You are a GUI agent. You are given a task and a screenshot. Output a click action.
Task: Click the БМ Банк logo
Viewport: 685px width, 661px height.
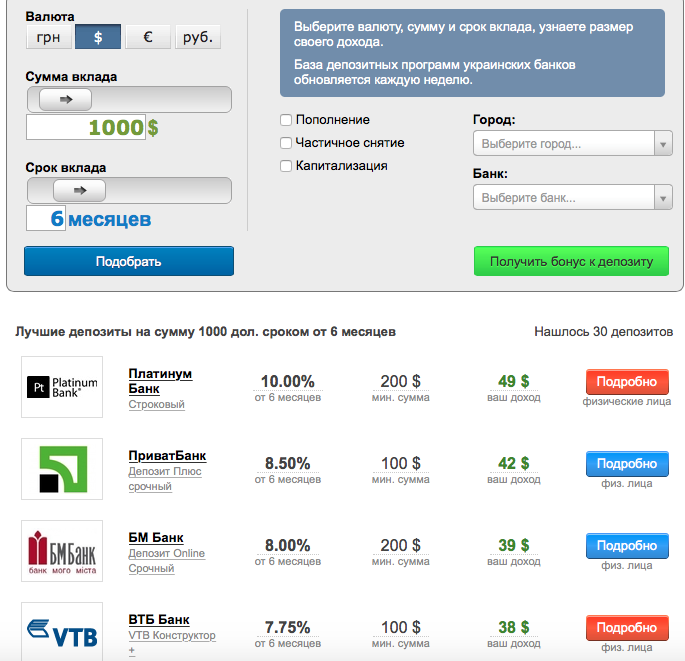[62, 551]
